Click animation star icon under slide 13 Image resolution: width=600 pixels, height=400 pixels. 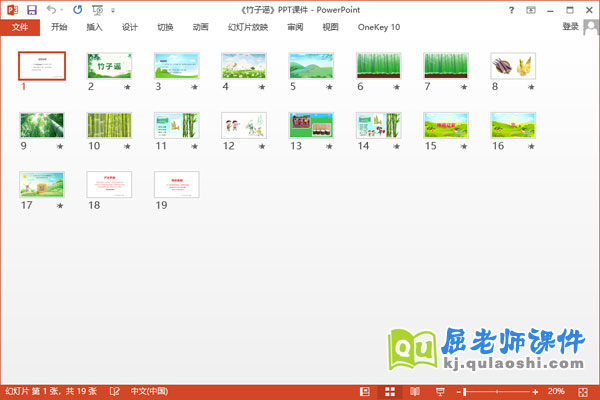coord(329,146)
